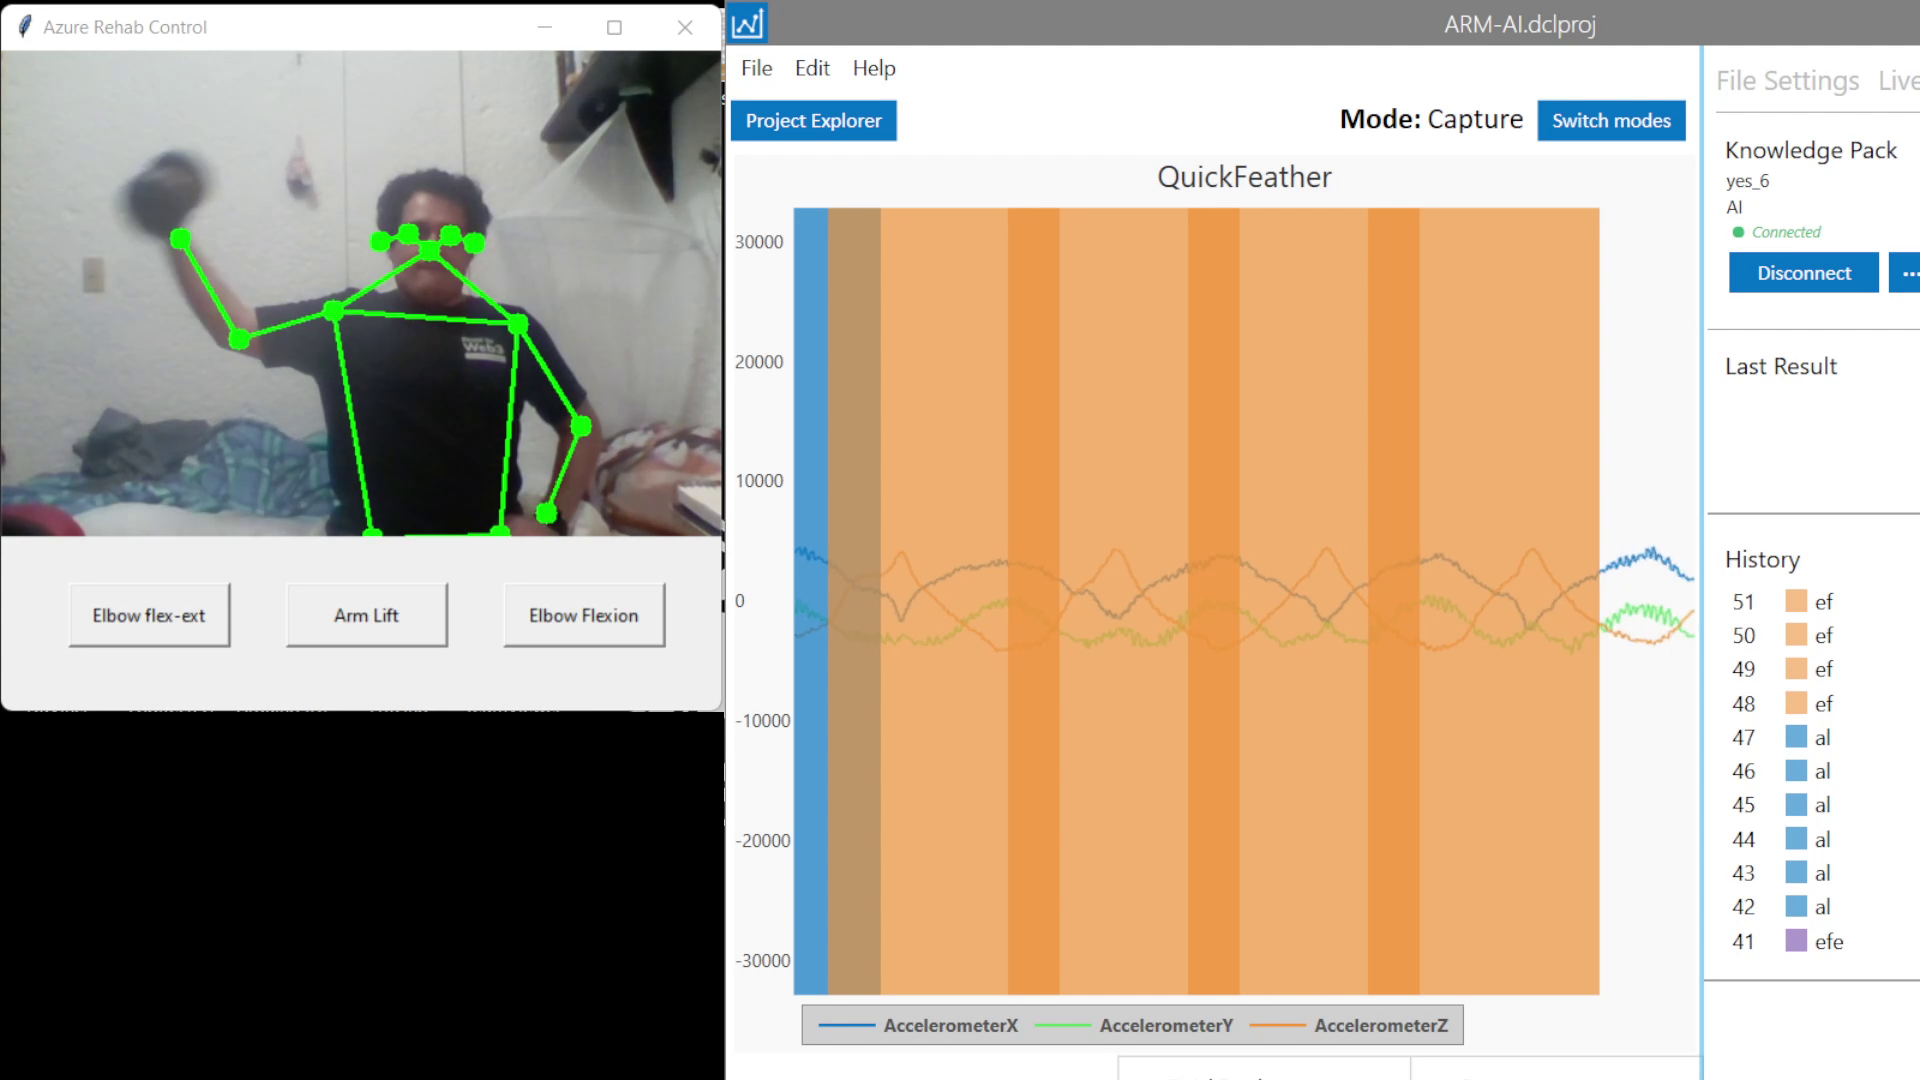Click the Disconnect button

click(x=1803, y=273)
